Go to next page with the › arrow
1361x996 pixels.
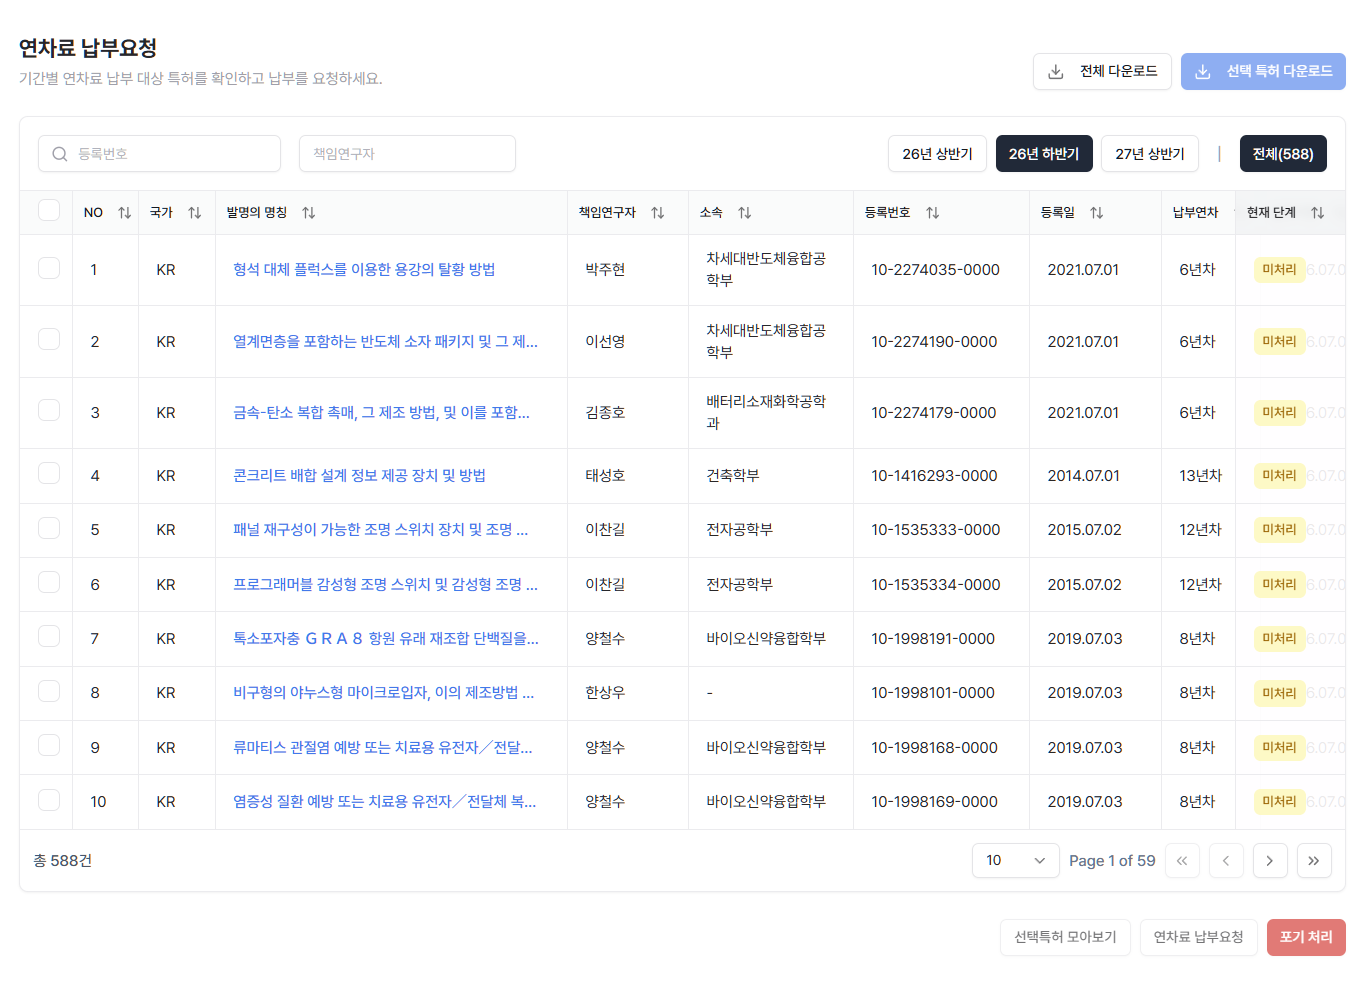click(x=1270, y=860)
